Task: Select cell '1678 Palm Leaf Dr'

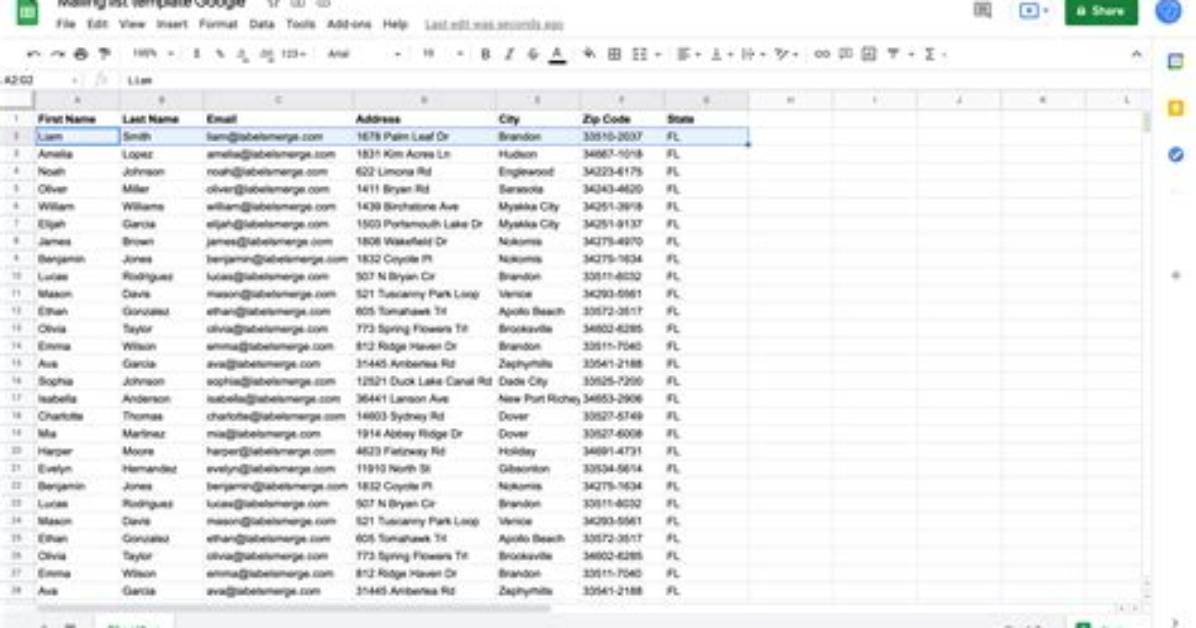Action: tap(424, 137)
